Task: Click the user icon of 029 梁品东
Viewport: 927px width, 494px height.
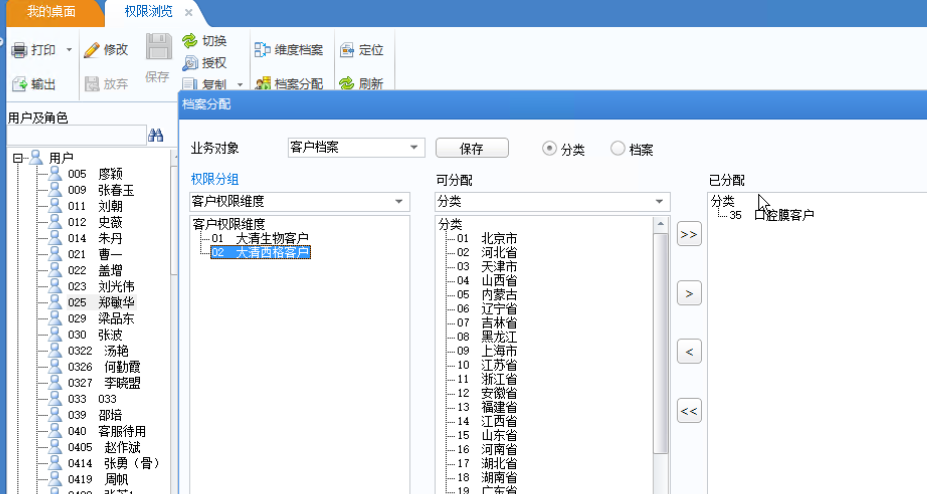Action: [x=55, y=318]
